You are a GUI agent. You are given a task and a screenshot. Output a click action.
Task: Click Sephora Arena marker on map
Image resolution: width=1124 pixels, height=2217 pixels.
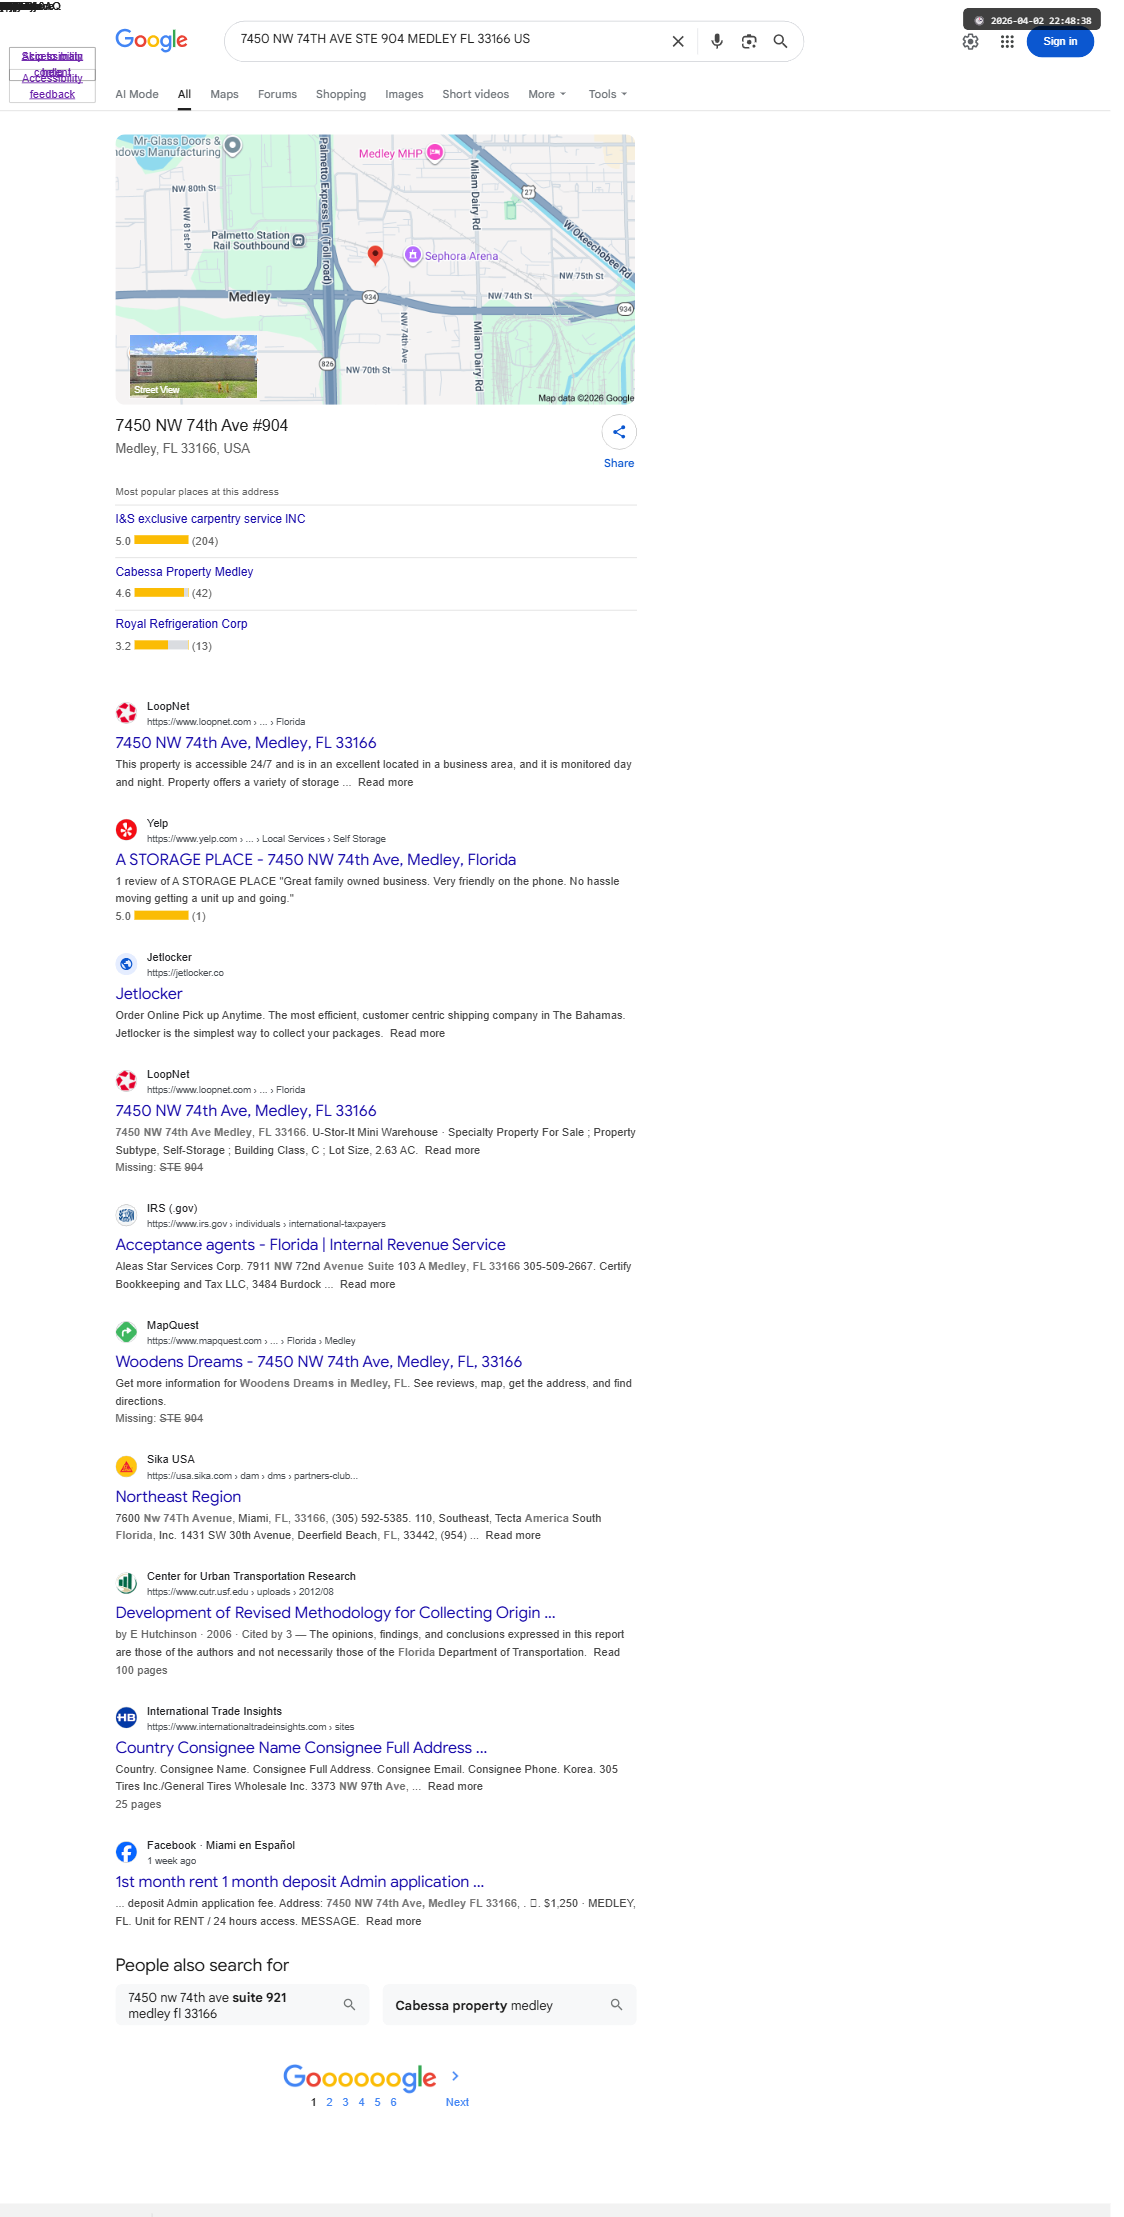point(412,255)
